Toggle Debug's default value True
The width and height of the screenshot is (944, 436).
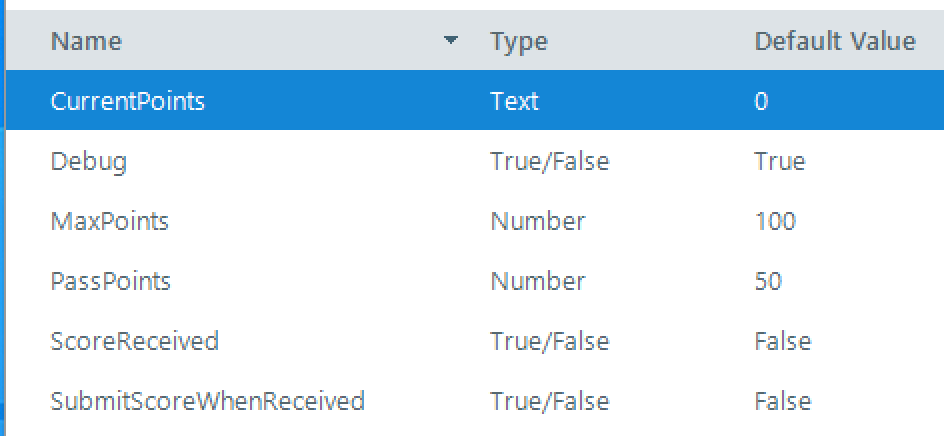tap(780, 161)
